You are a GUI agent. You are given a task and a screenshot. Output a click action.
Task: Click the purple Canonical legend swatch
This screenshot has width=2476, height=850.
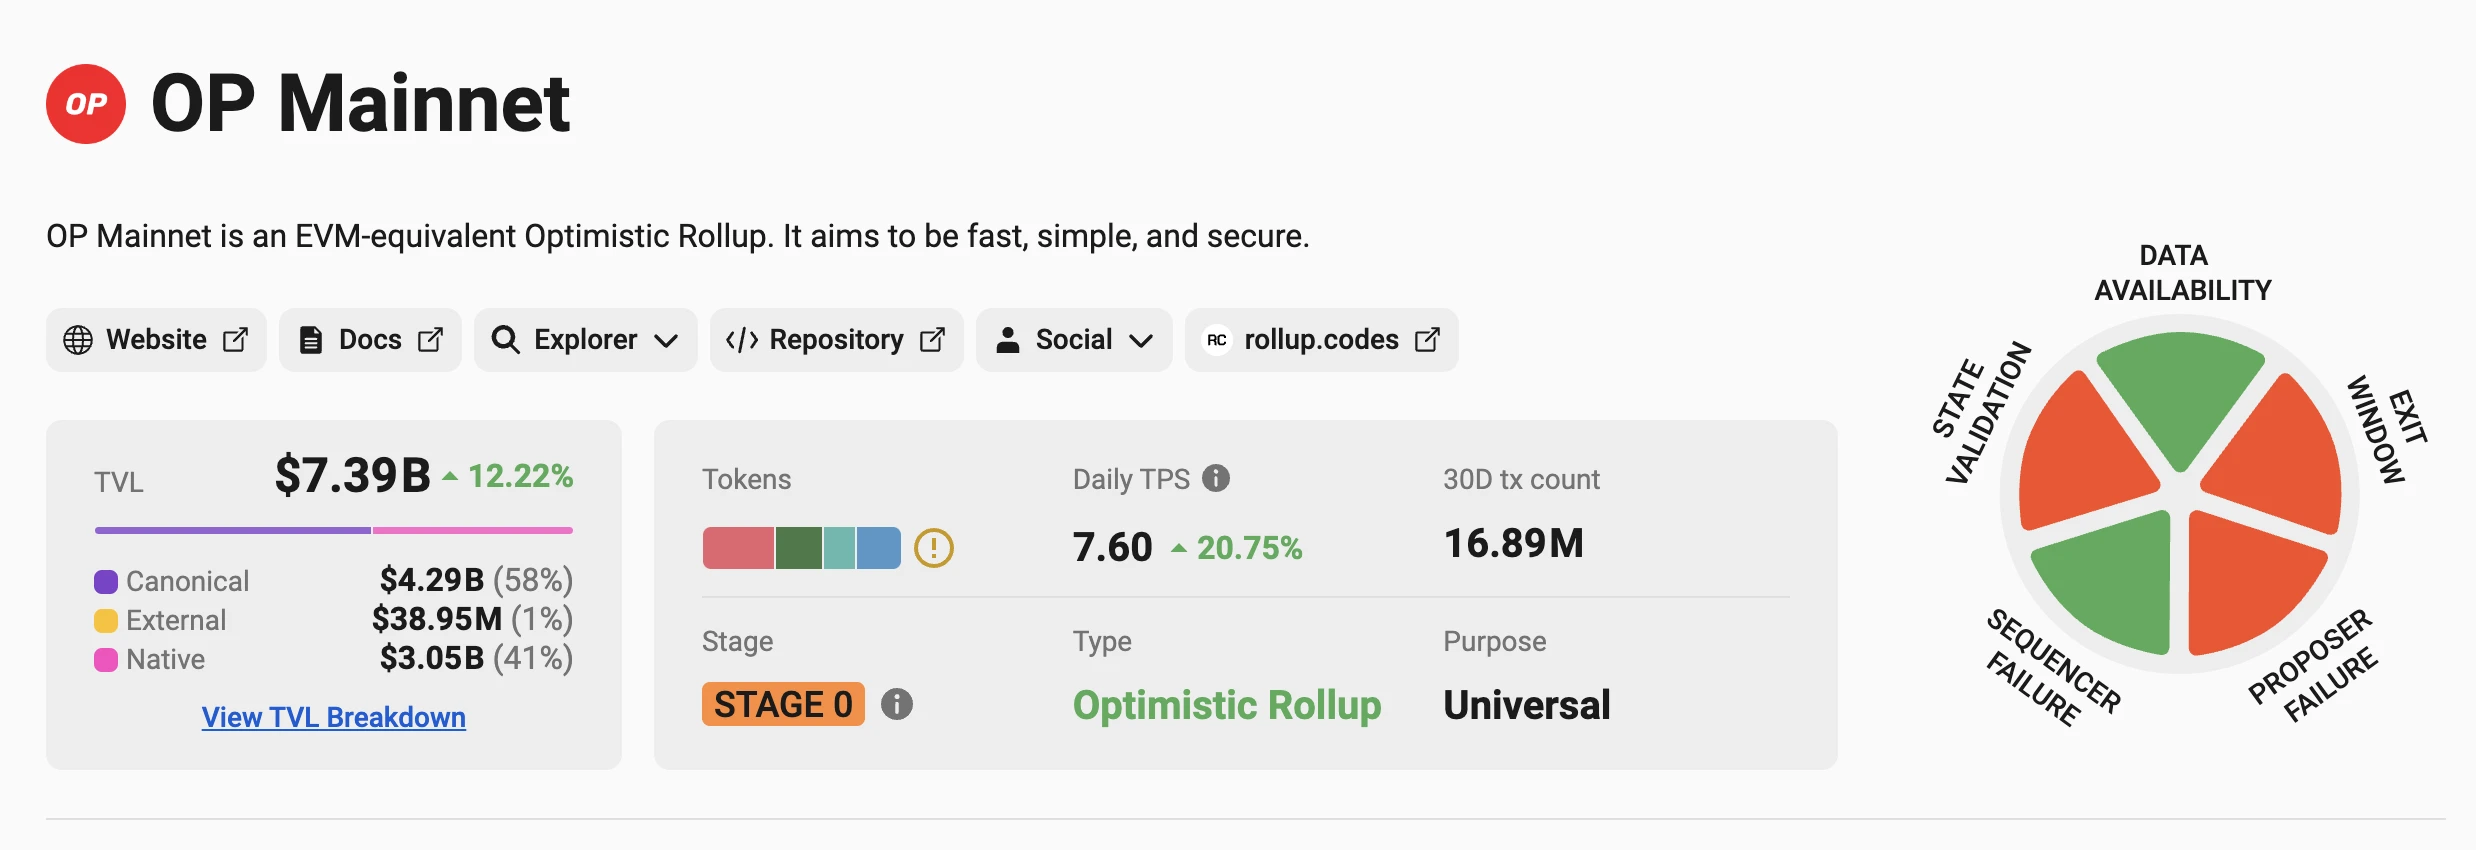click(106, 582)
